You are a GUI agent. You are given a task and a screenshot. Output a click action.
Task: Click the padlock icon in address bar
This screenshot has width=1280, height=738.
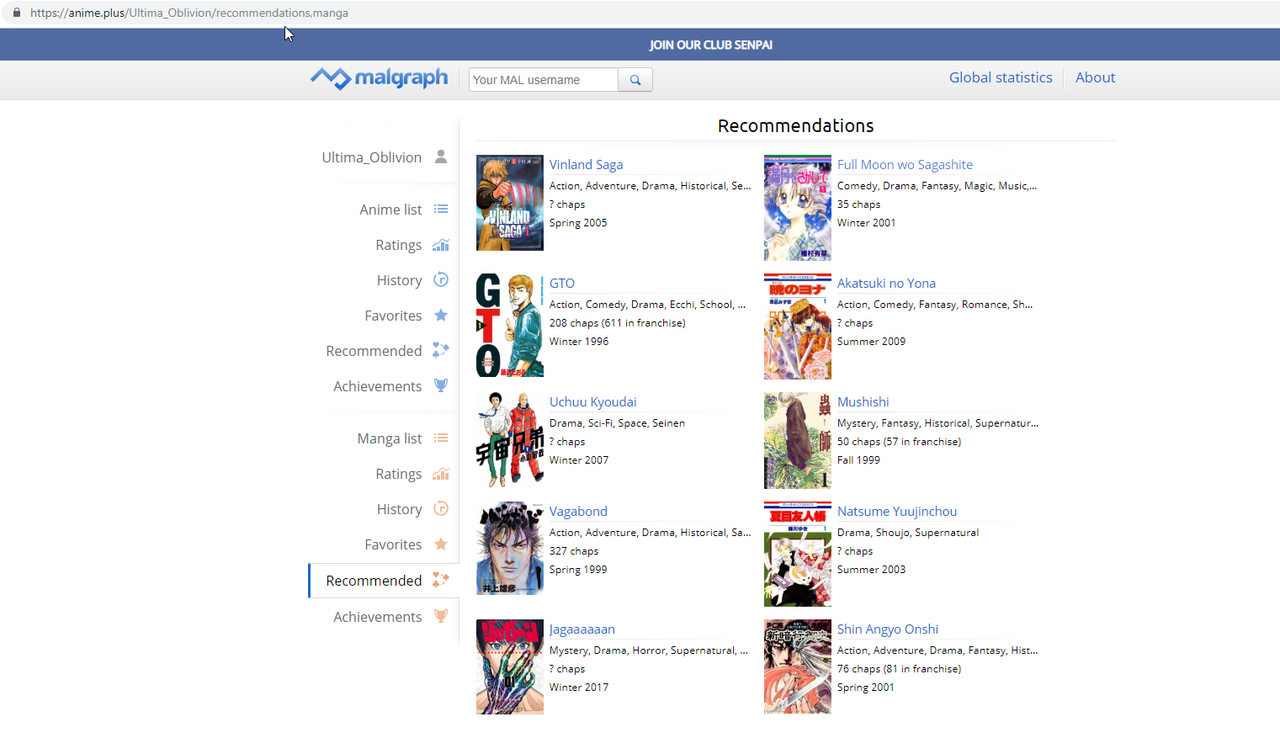(x=15, y=13)
